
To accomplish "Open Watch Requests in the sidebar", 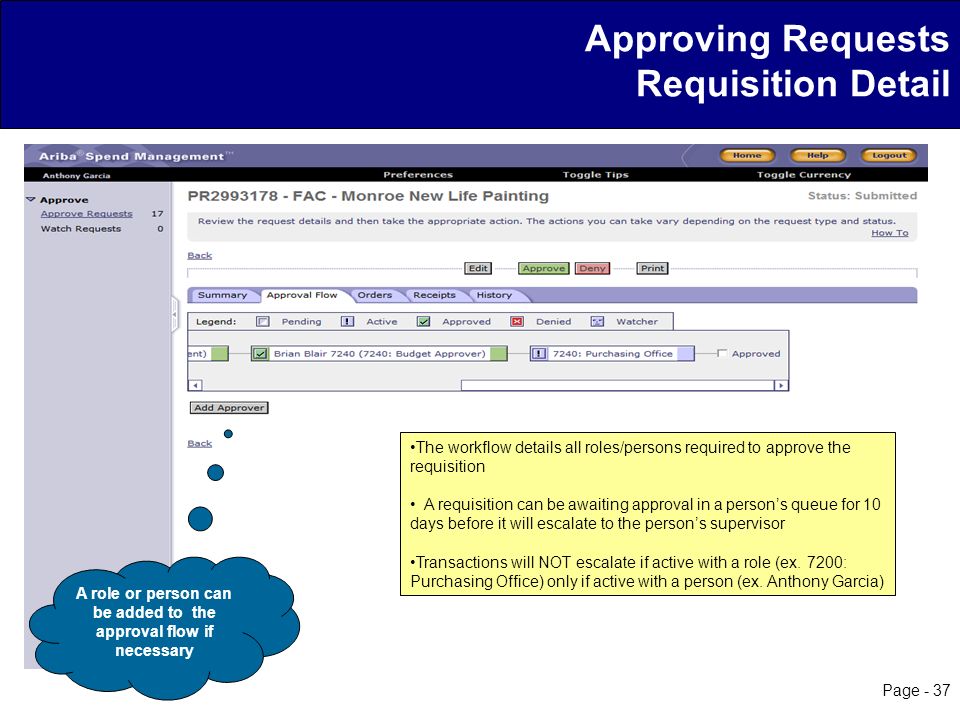I will (81, 228).
